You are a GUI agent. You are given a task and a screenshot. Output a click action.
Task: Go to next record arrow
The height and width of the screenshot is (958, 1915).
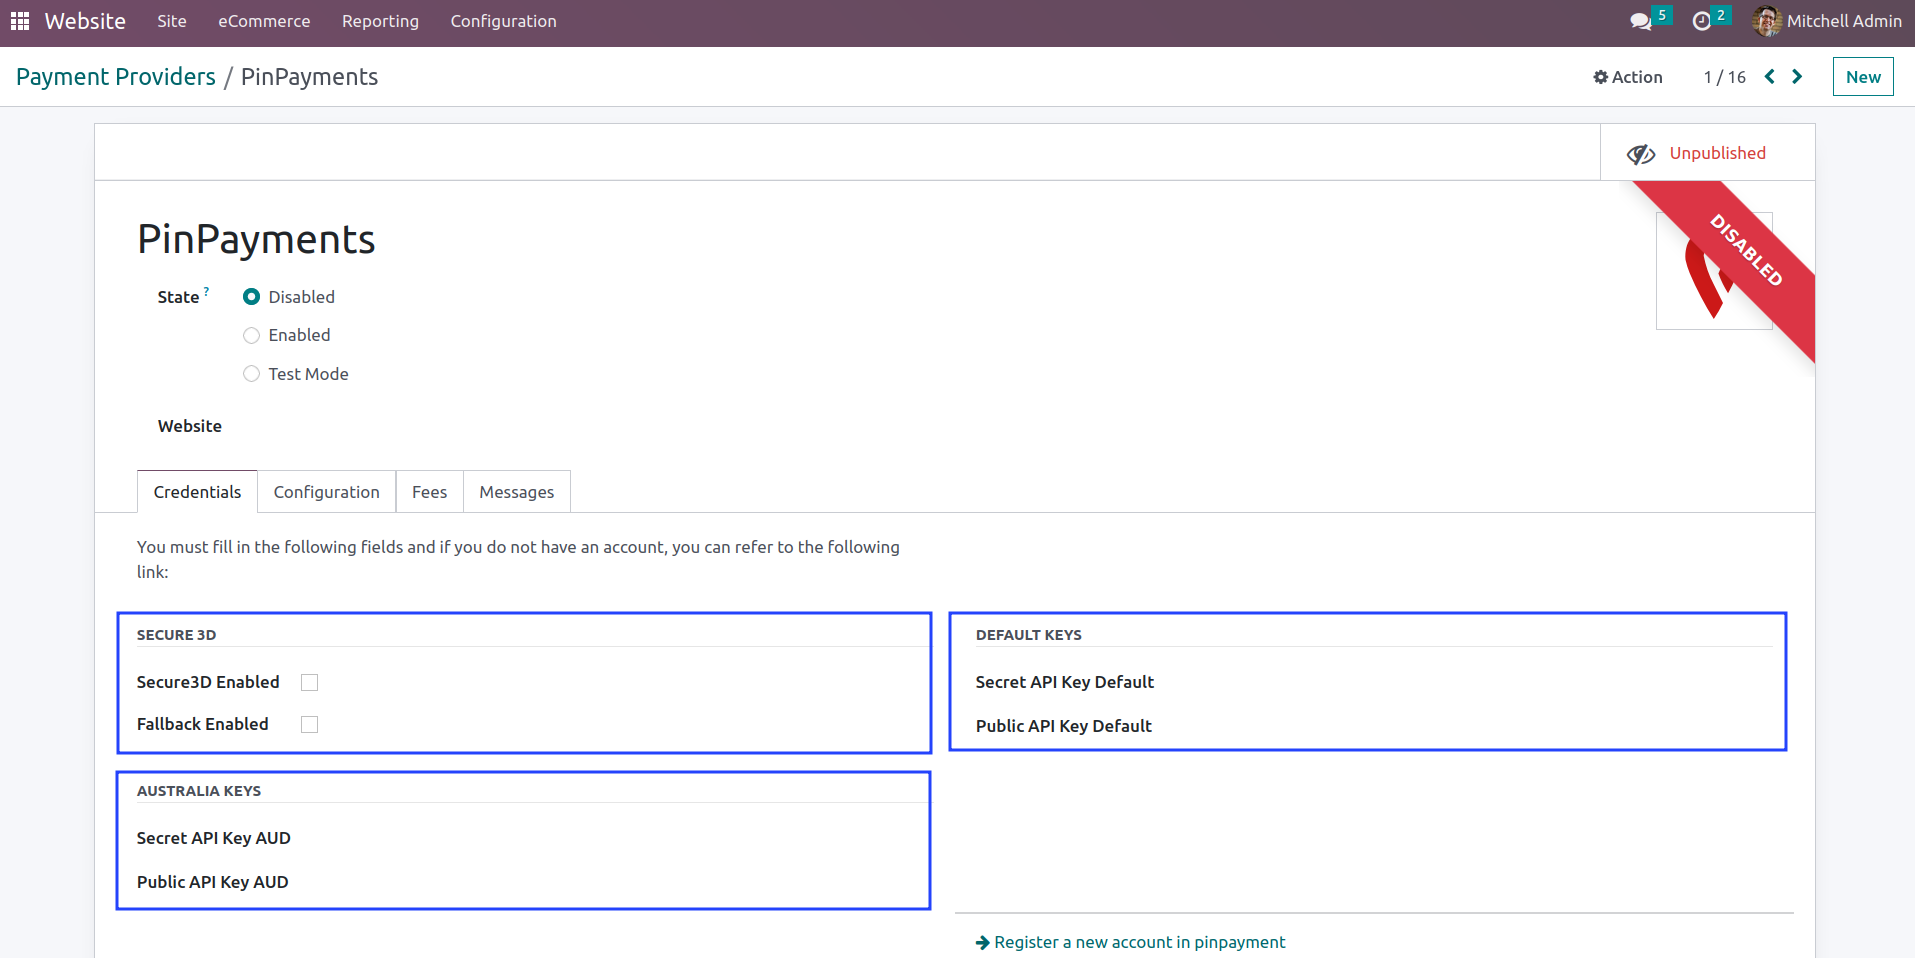tap(1797, 77)
